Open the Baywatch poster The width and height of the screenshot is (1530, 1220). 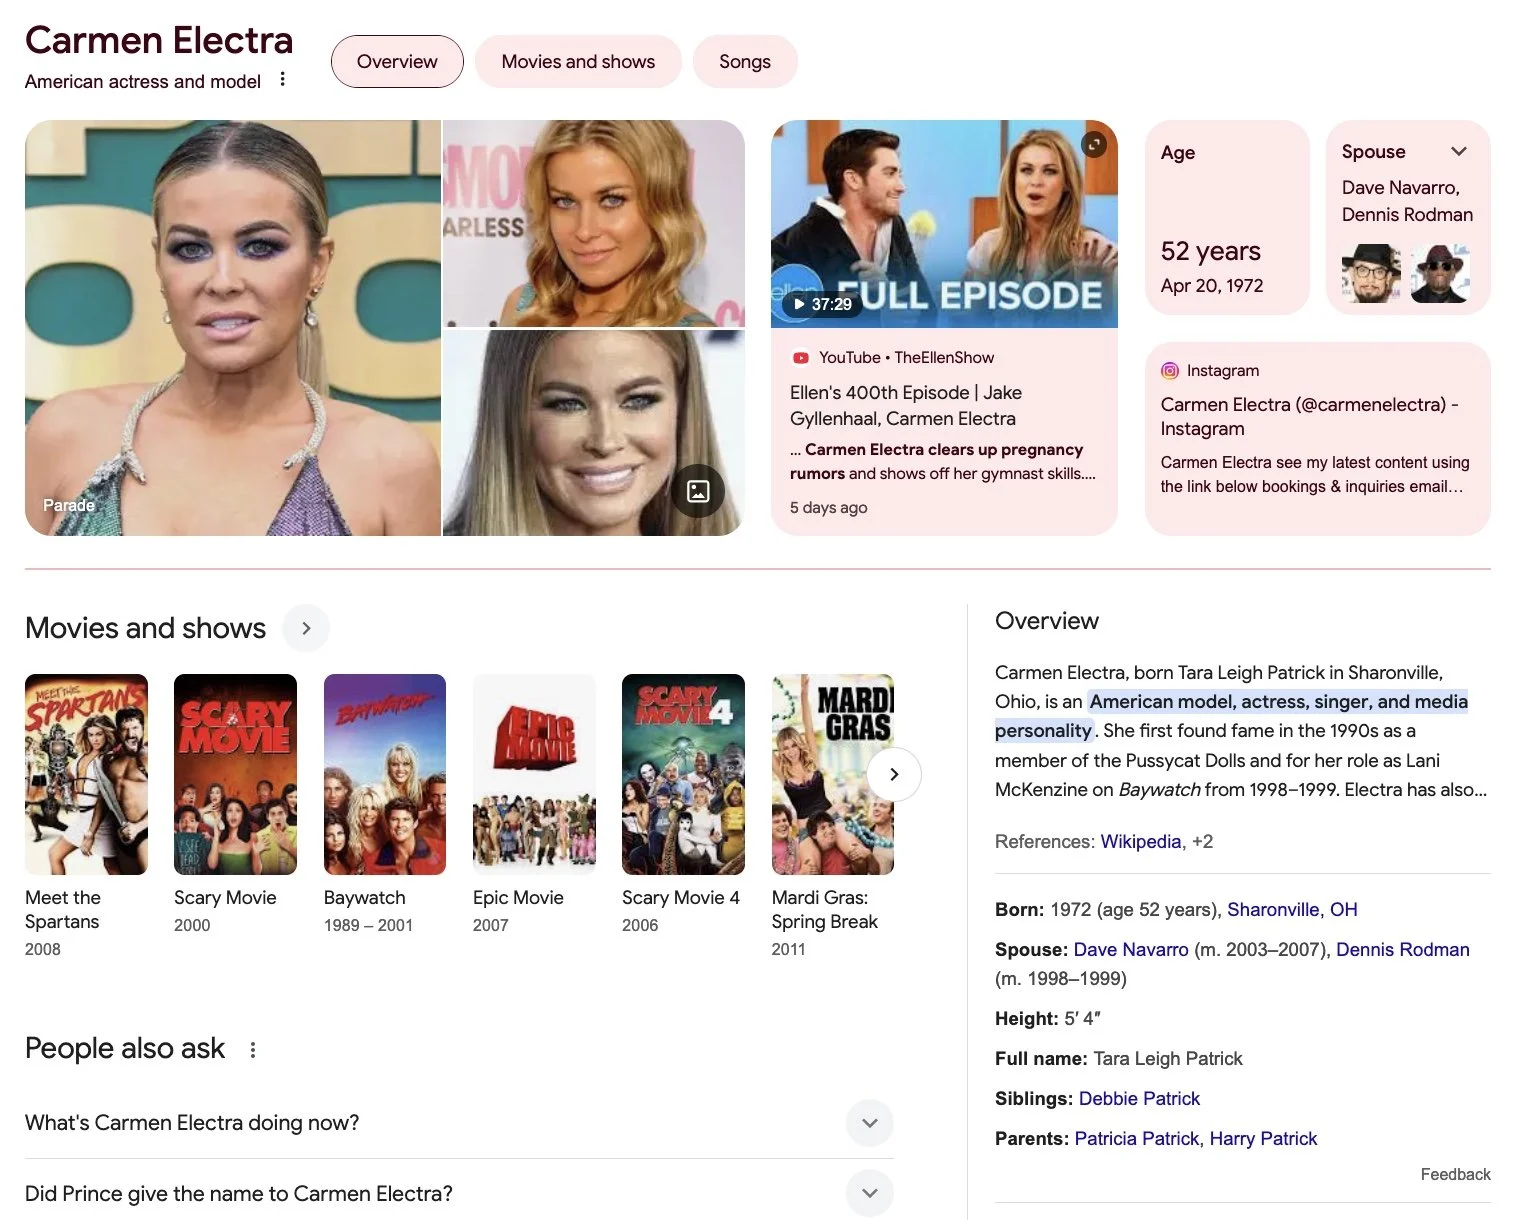click(x=385, y=774)
